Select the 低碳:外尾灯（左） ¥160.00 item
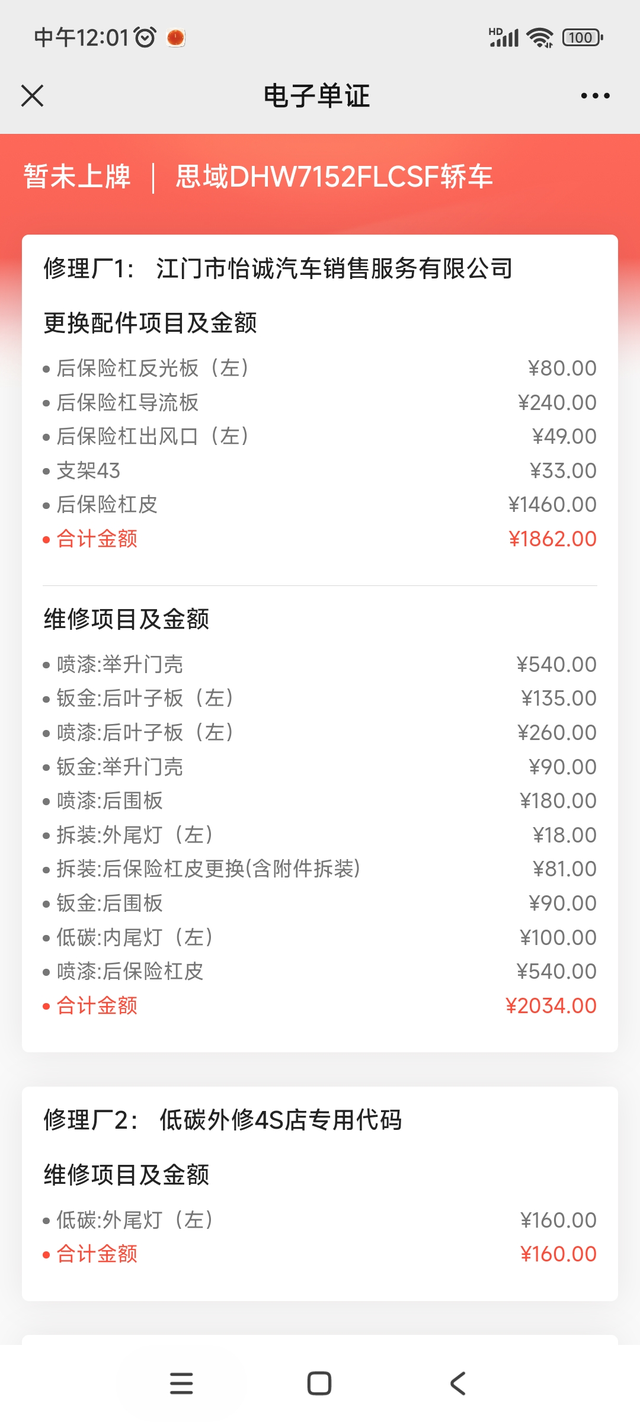The width and height of the screenshot is (640, 1422). pyautogui.click(x=320, y=1220)
